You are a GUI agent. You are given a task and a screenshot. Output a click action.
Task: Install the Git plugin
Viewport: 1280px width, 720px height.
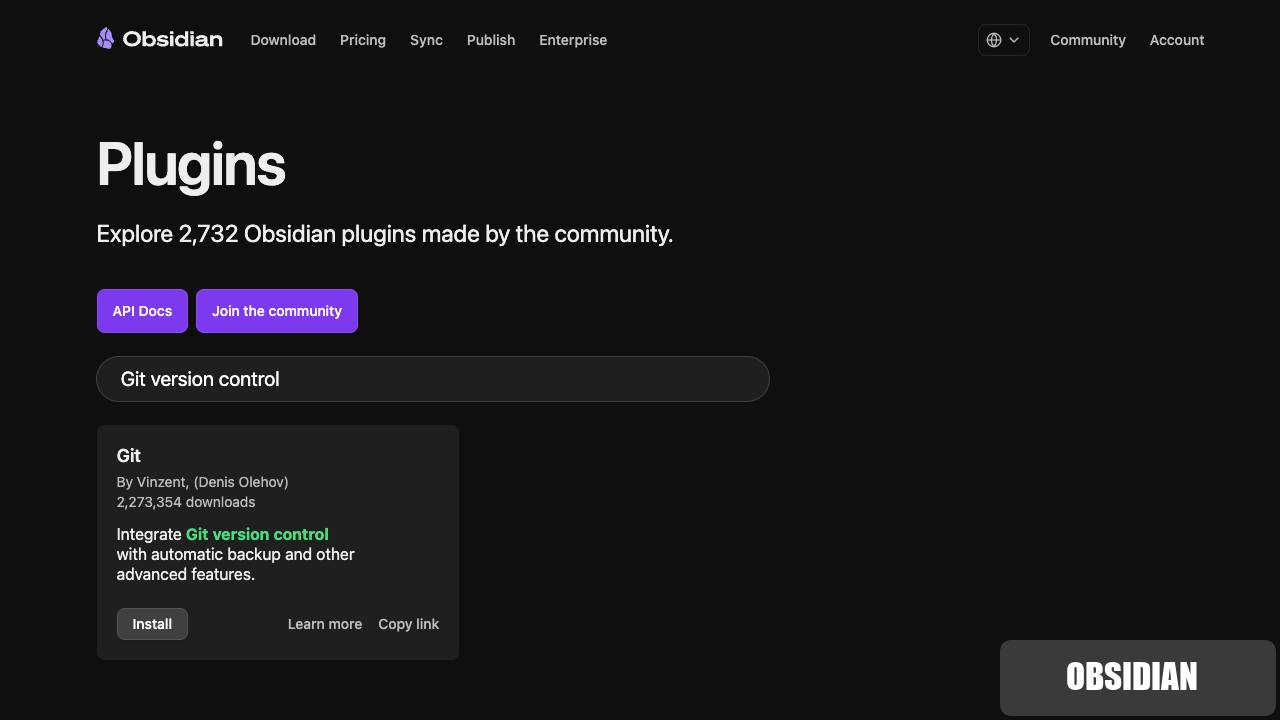(x=152, y=624)
